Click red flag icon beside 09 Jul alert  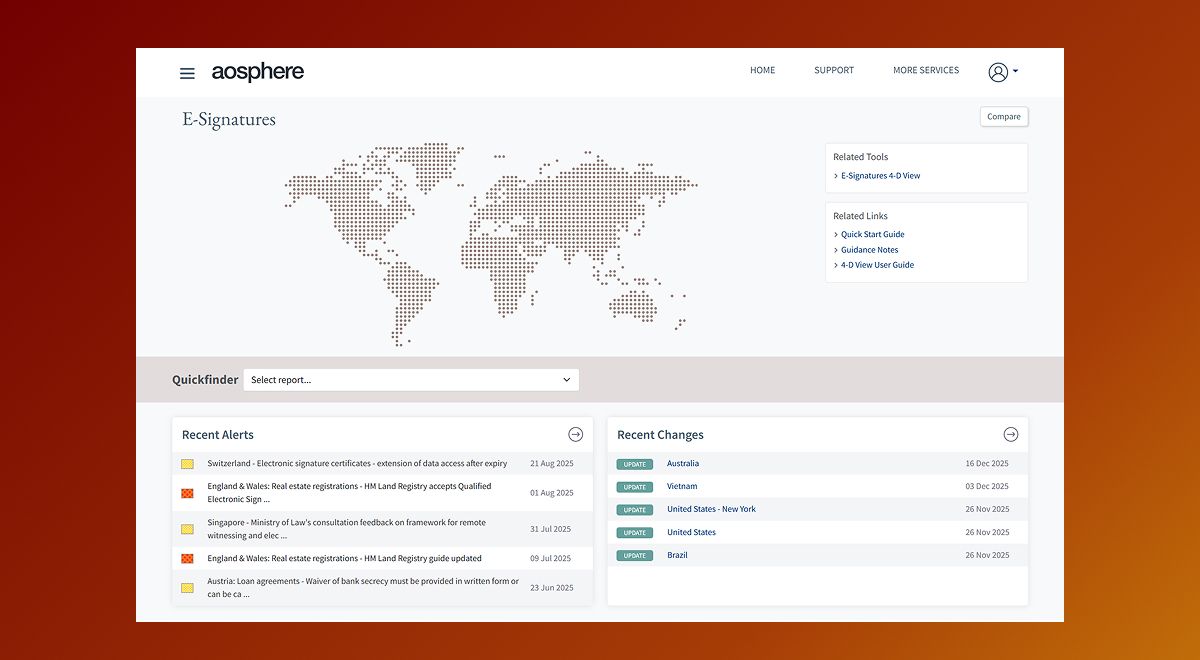click(187, 558)
